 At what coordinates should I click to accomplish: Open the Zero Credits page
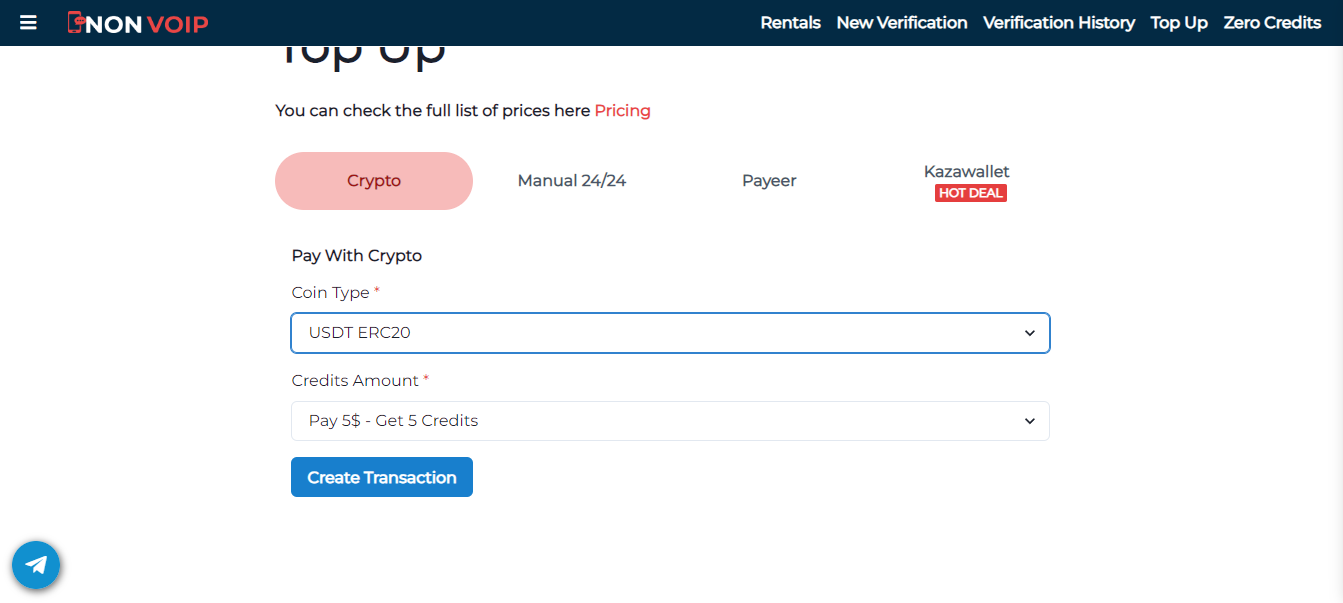[x=1272, y=22]
